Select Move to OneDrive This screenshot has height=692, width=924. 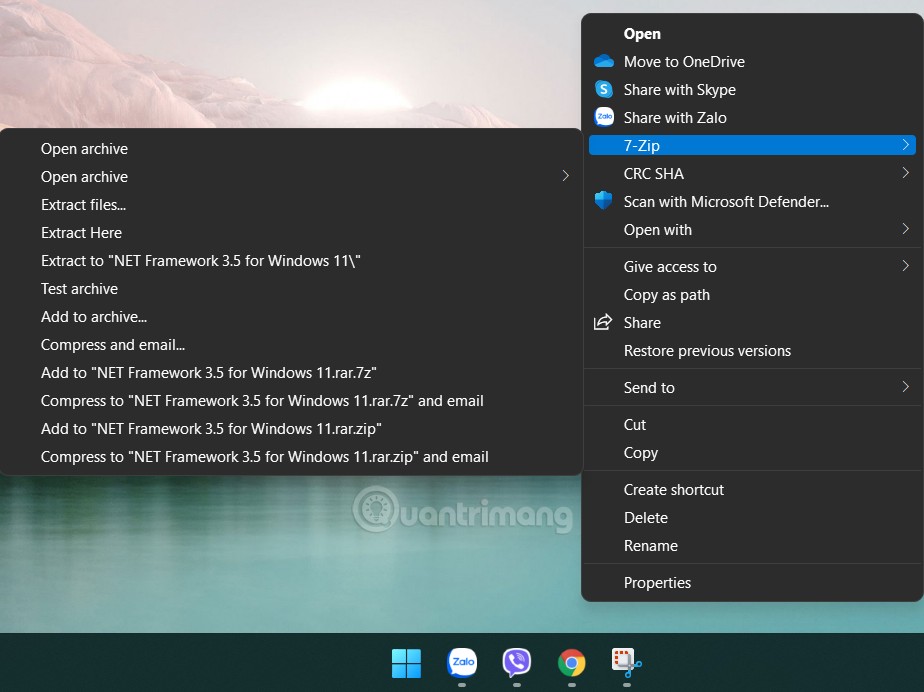tap(752, 61)
